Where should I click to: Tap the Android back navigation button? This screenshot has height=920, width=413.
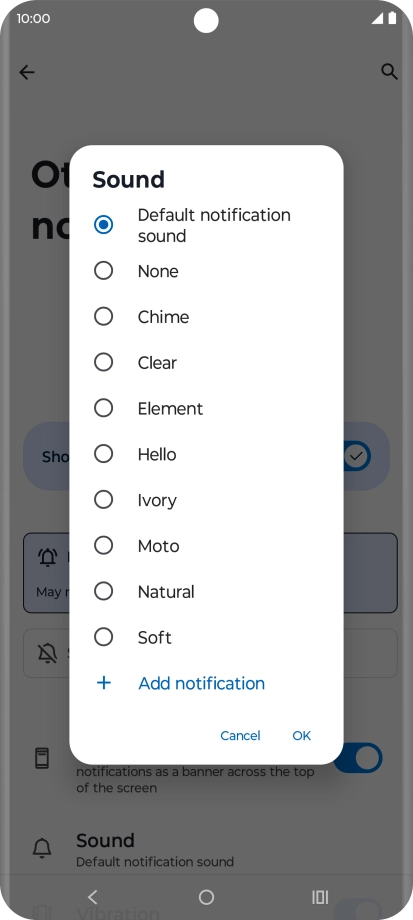[92, 897]
